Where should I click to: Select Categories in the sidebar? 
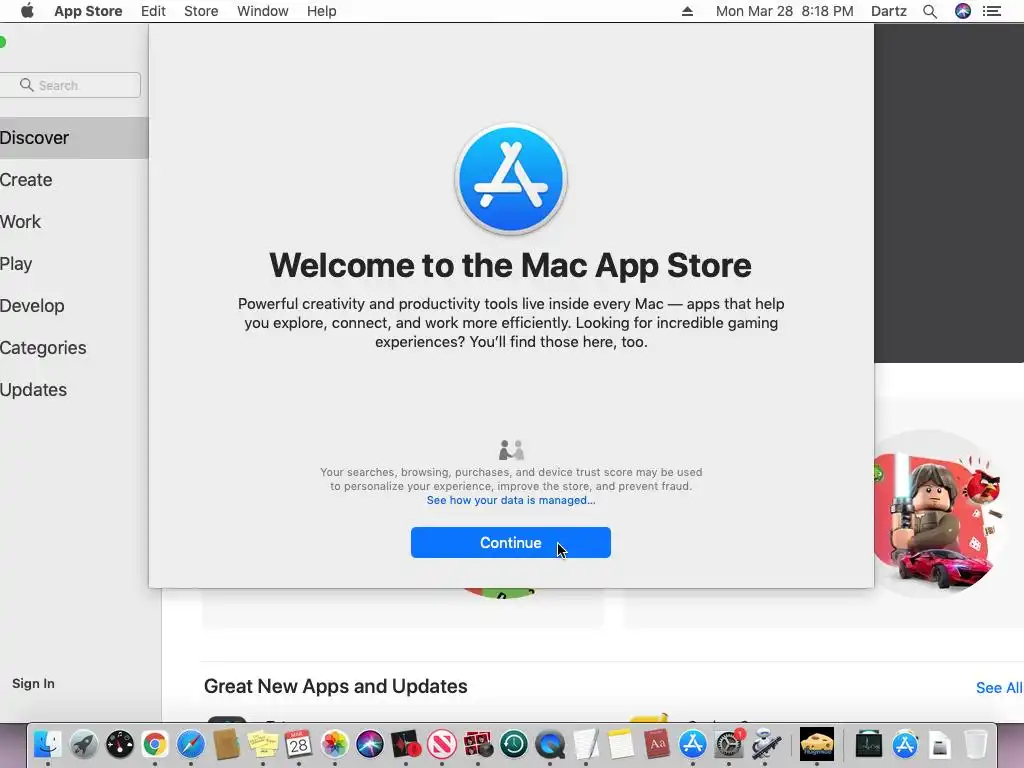[43, 347]
